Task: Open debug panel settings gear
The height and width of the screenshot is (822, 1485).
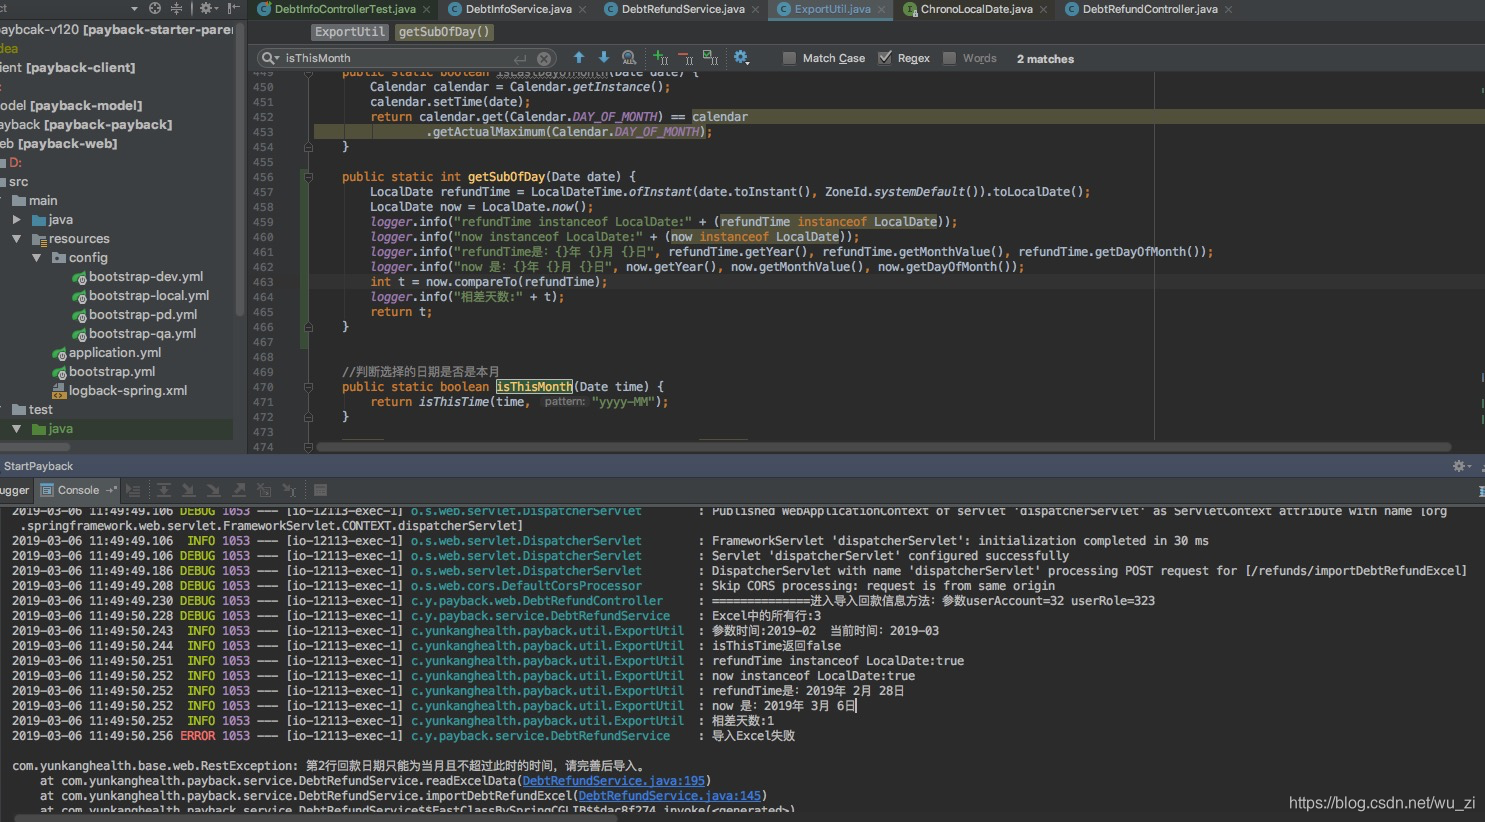Action: tap(1461, 466)
